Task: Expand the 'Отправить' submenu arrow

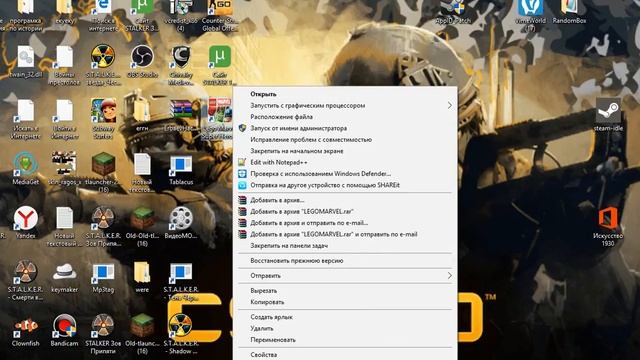Action: tap(449, 276)
